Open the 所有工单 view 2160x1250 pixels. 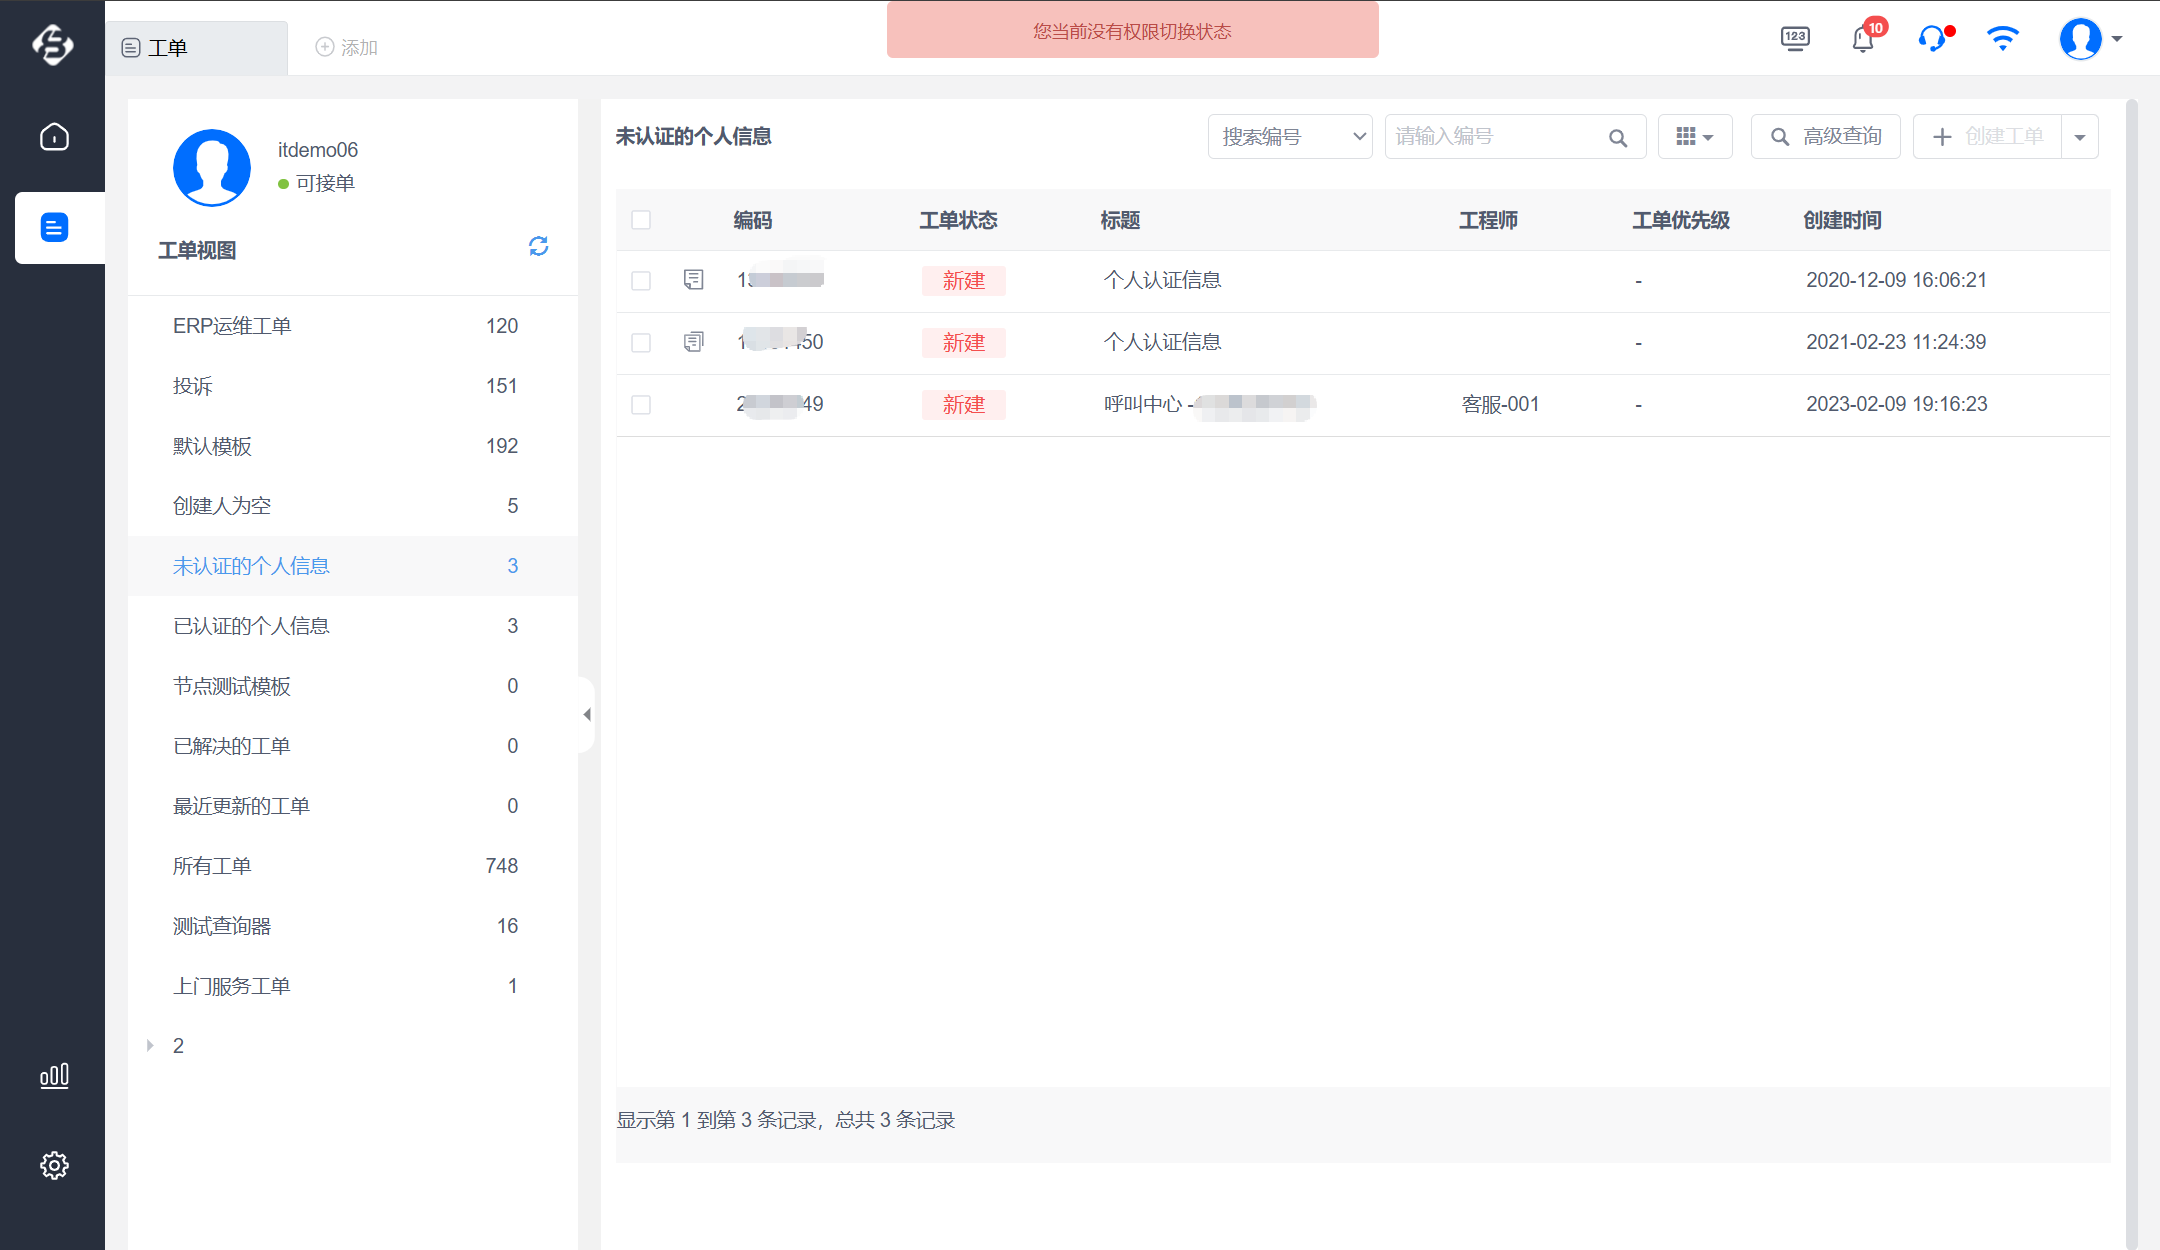coord(212,866)
